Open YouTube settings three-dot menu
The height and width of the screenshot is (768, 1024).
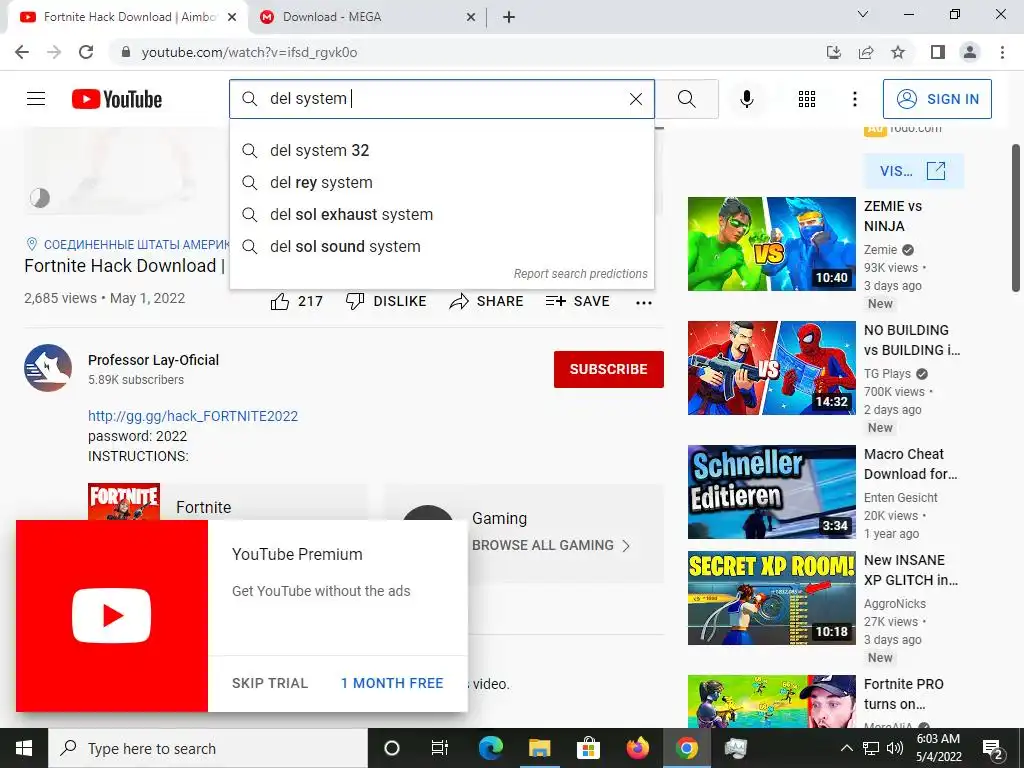point(855,99)
